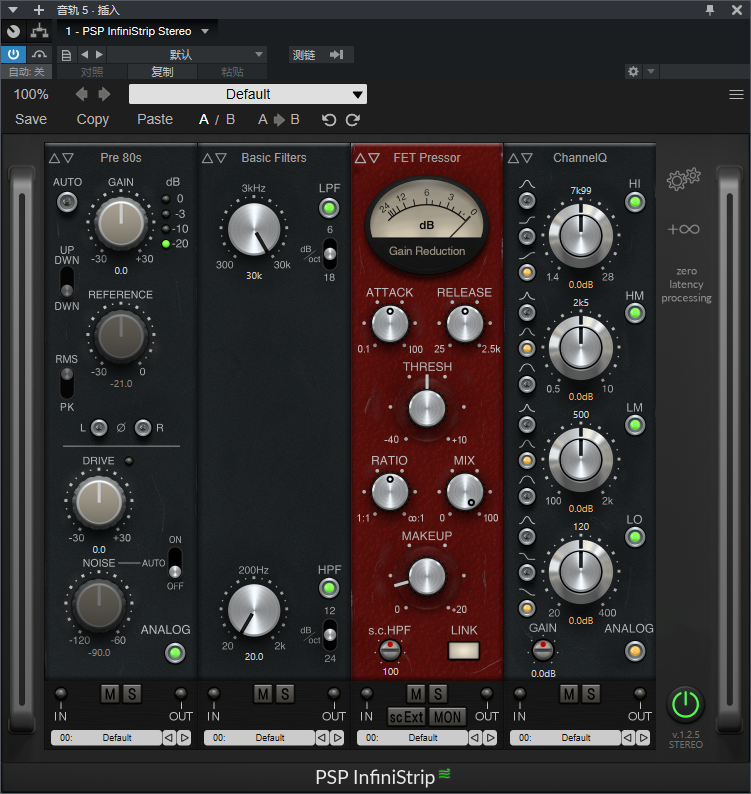
Task: Toggle the LPF enable LED
Action: [329, 208]
